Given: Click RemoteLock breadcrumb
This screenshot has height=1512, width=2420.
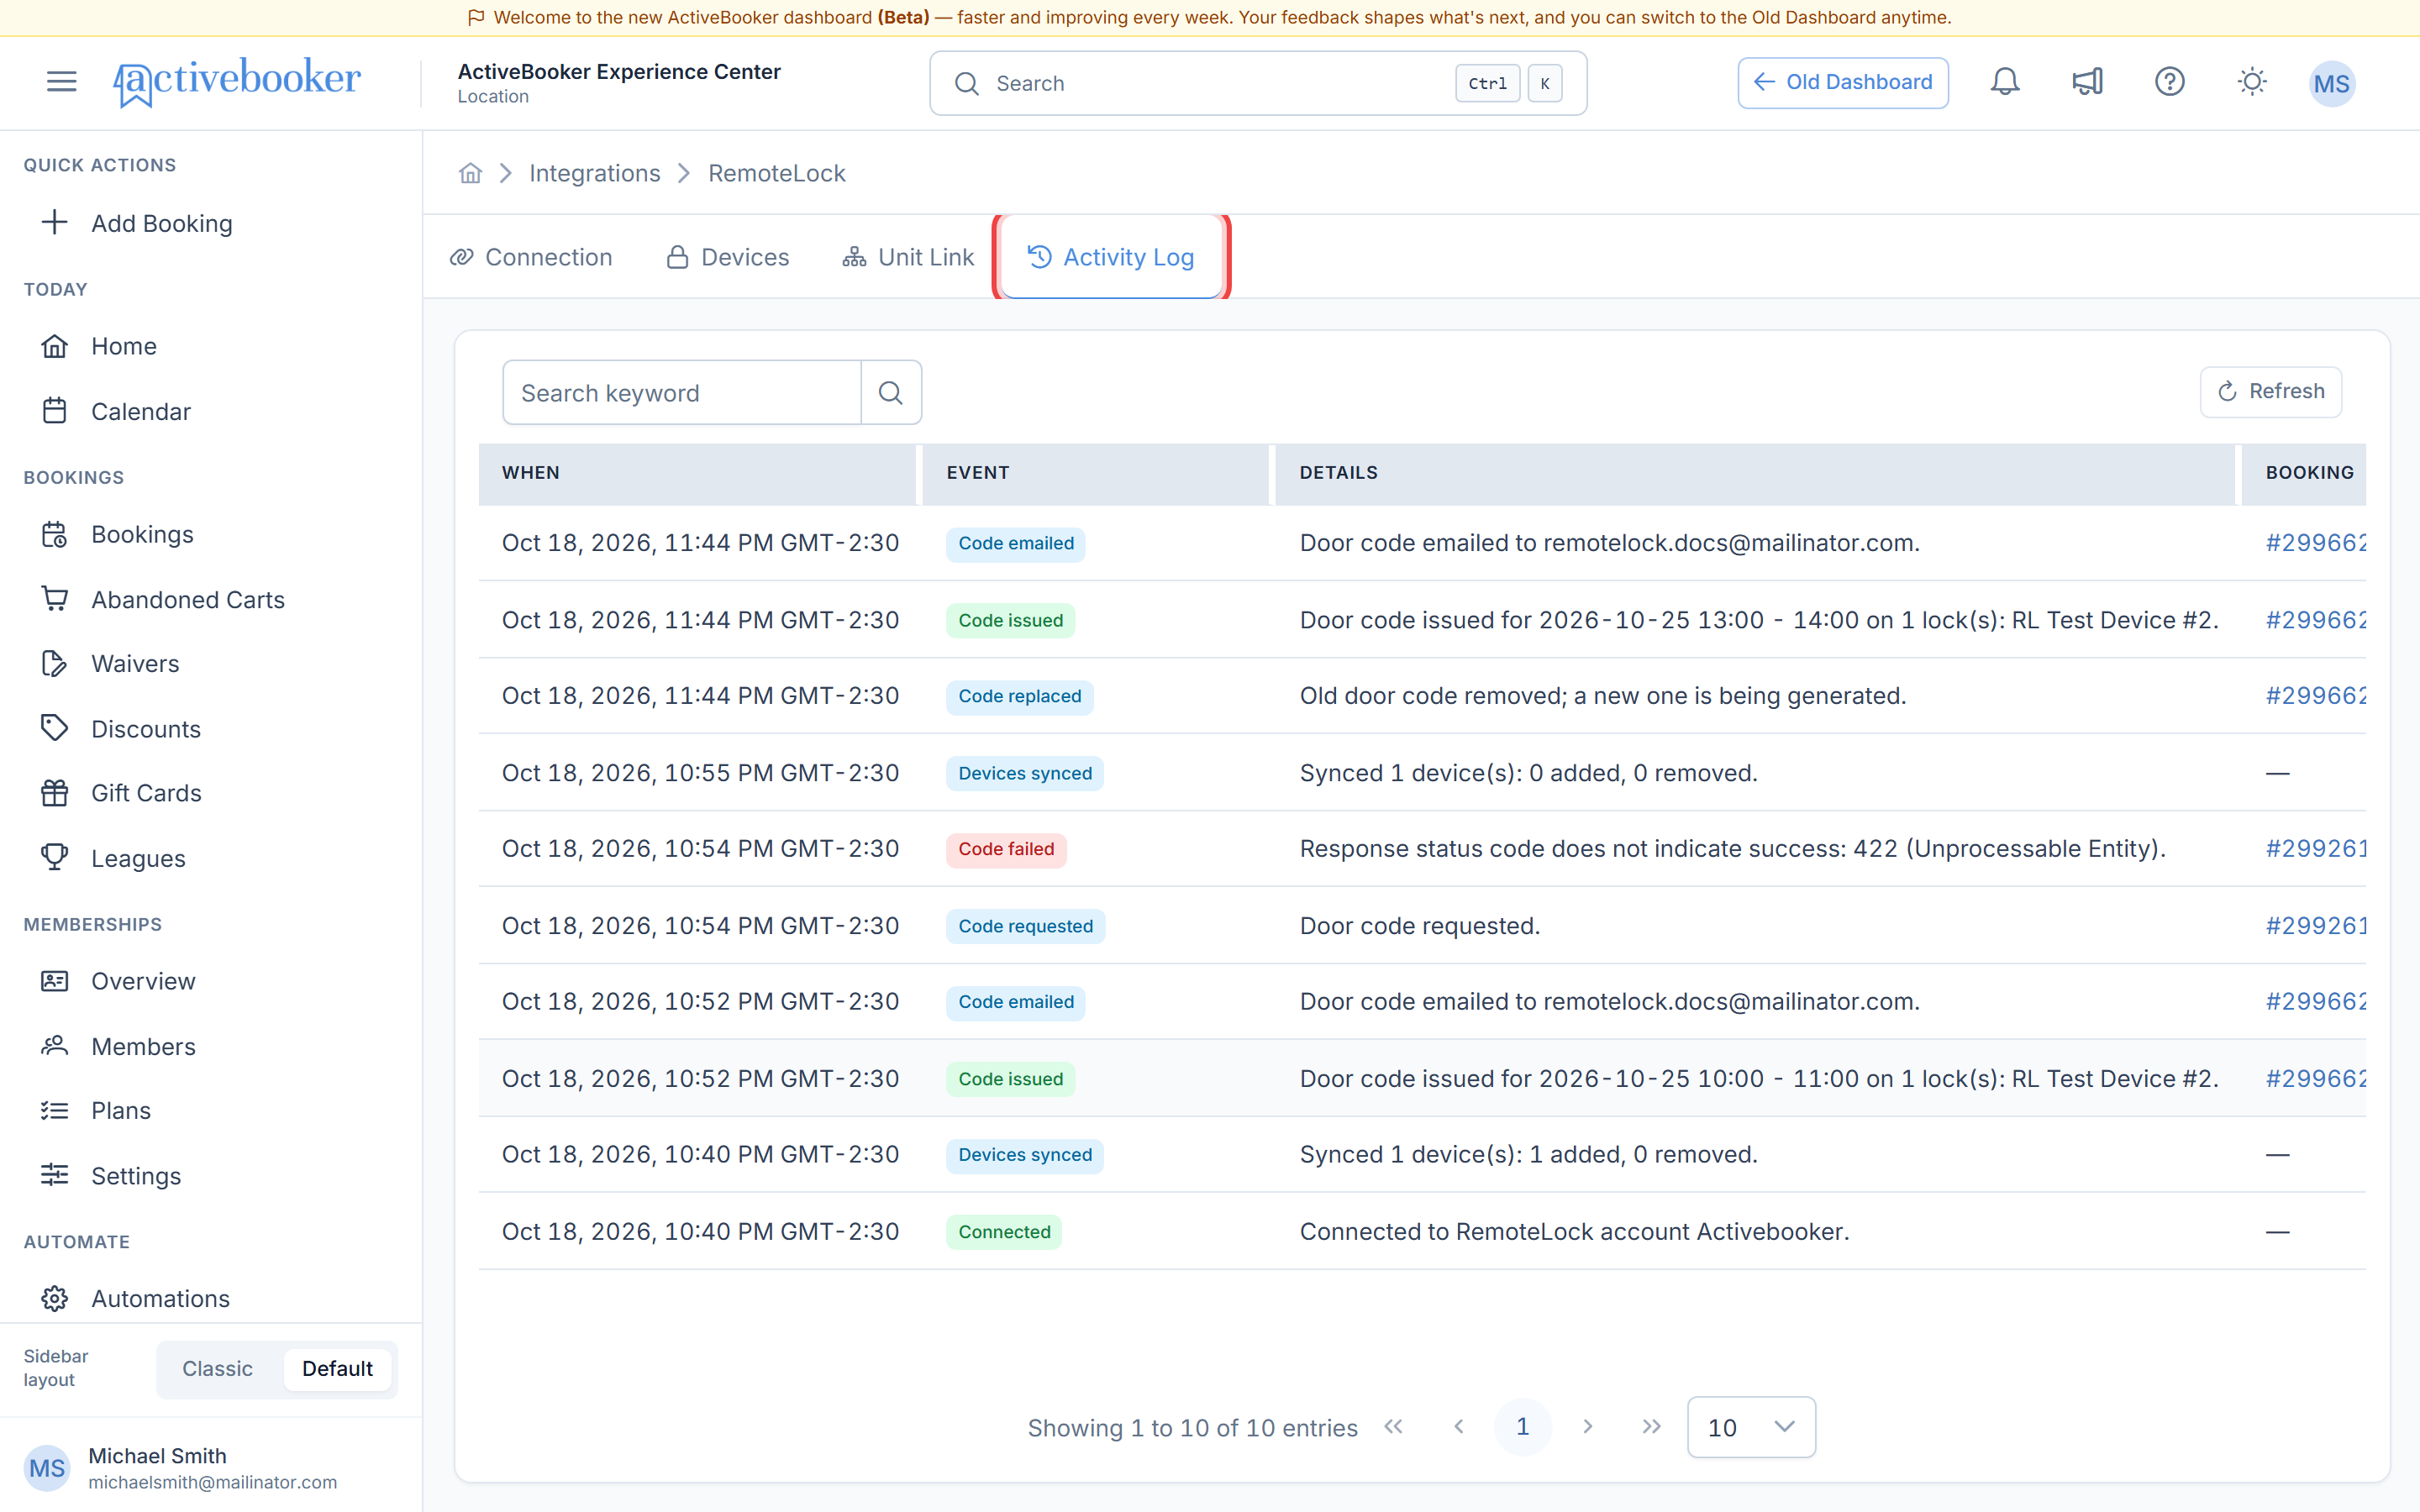Looking at the screenshot, I should tap(777, 173).
